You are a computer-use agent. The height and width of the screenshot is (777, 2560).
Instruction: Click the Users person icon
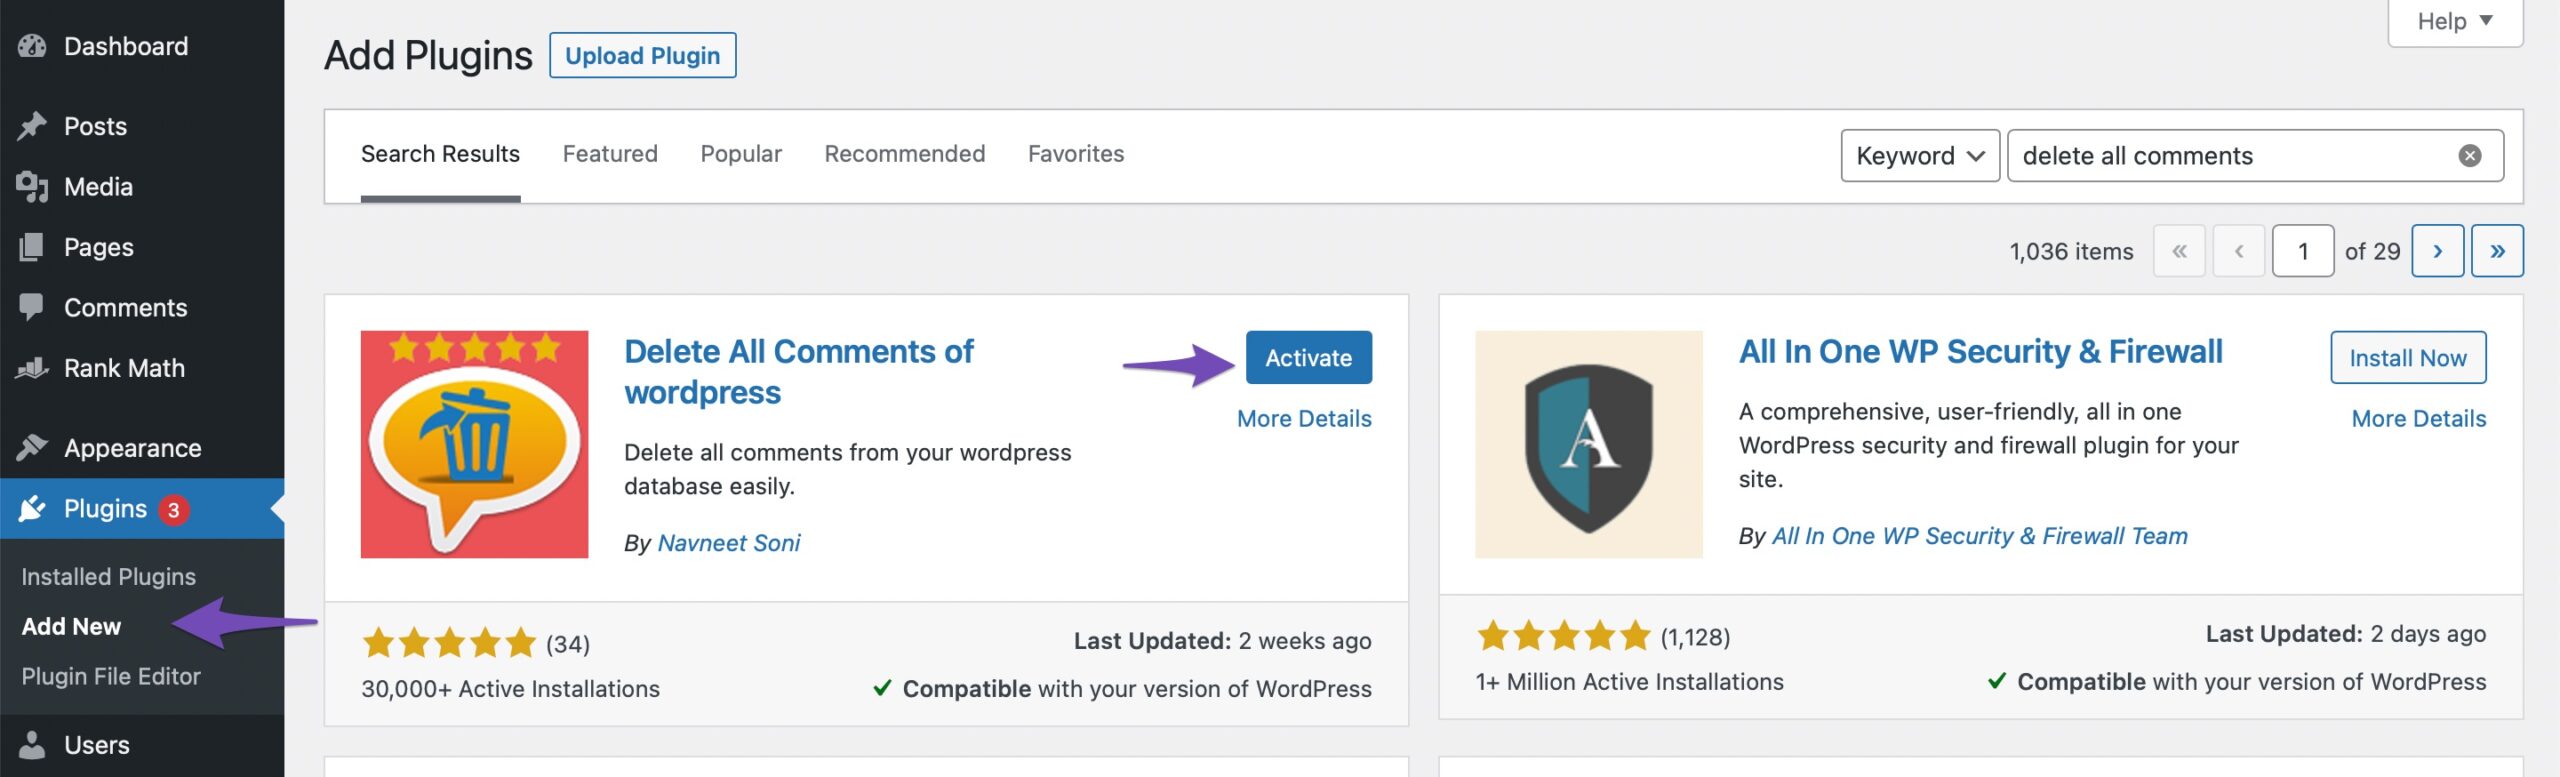click(x=32, y=745)
